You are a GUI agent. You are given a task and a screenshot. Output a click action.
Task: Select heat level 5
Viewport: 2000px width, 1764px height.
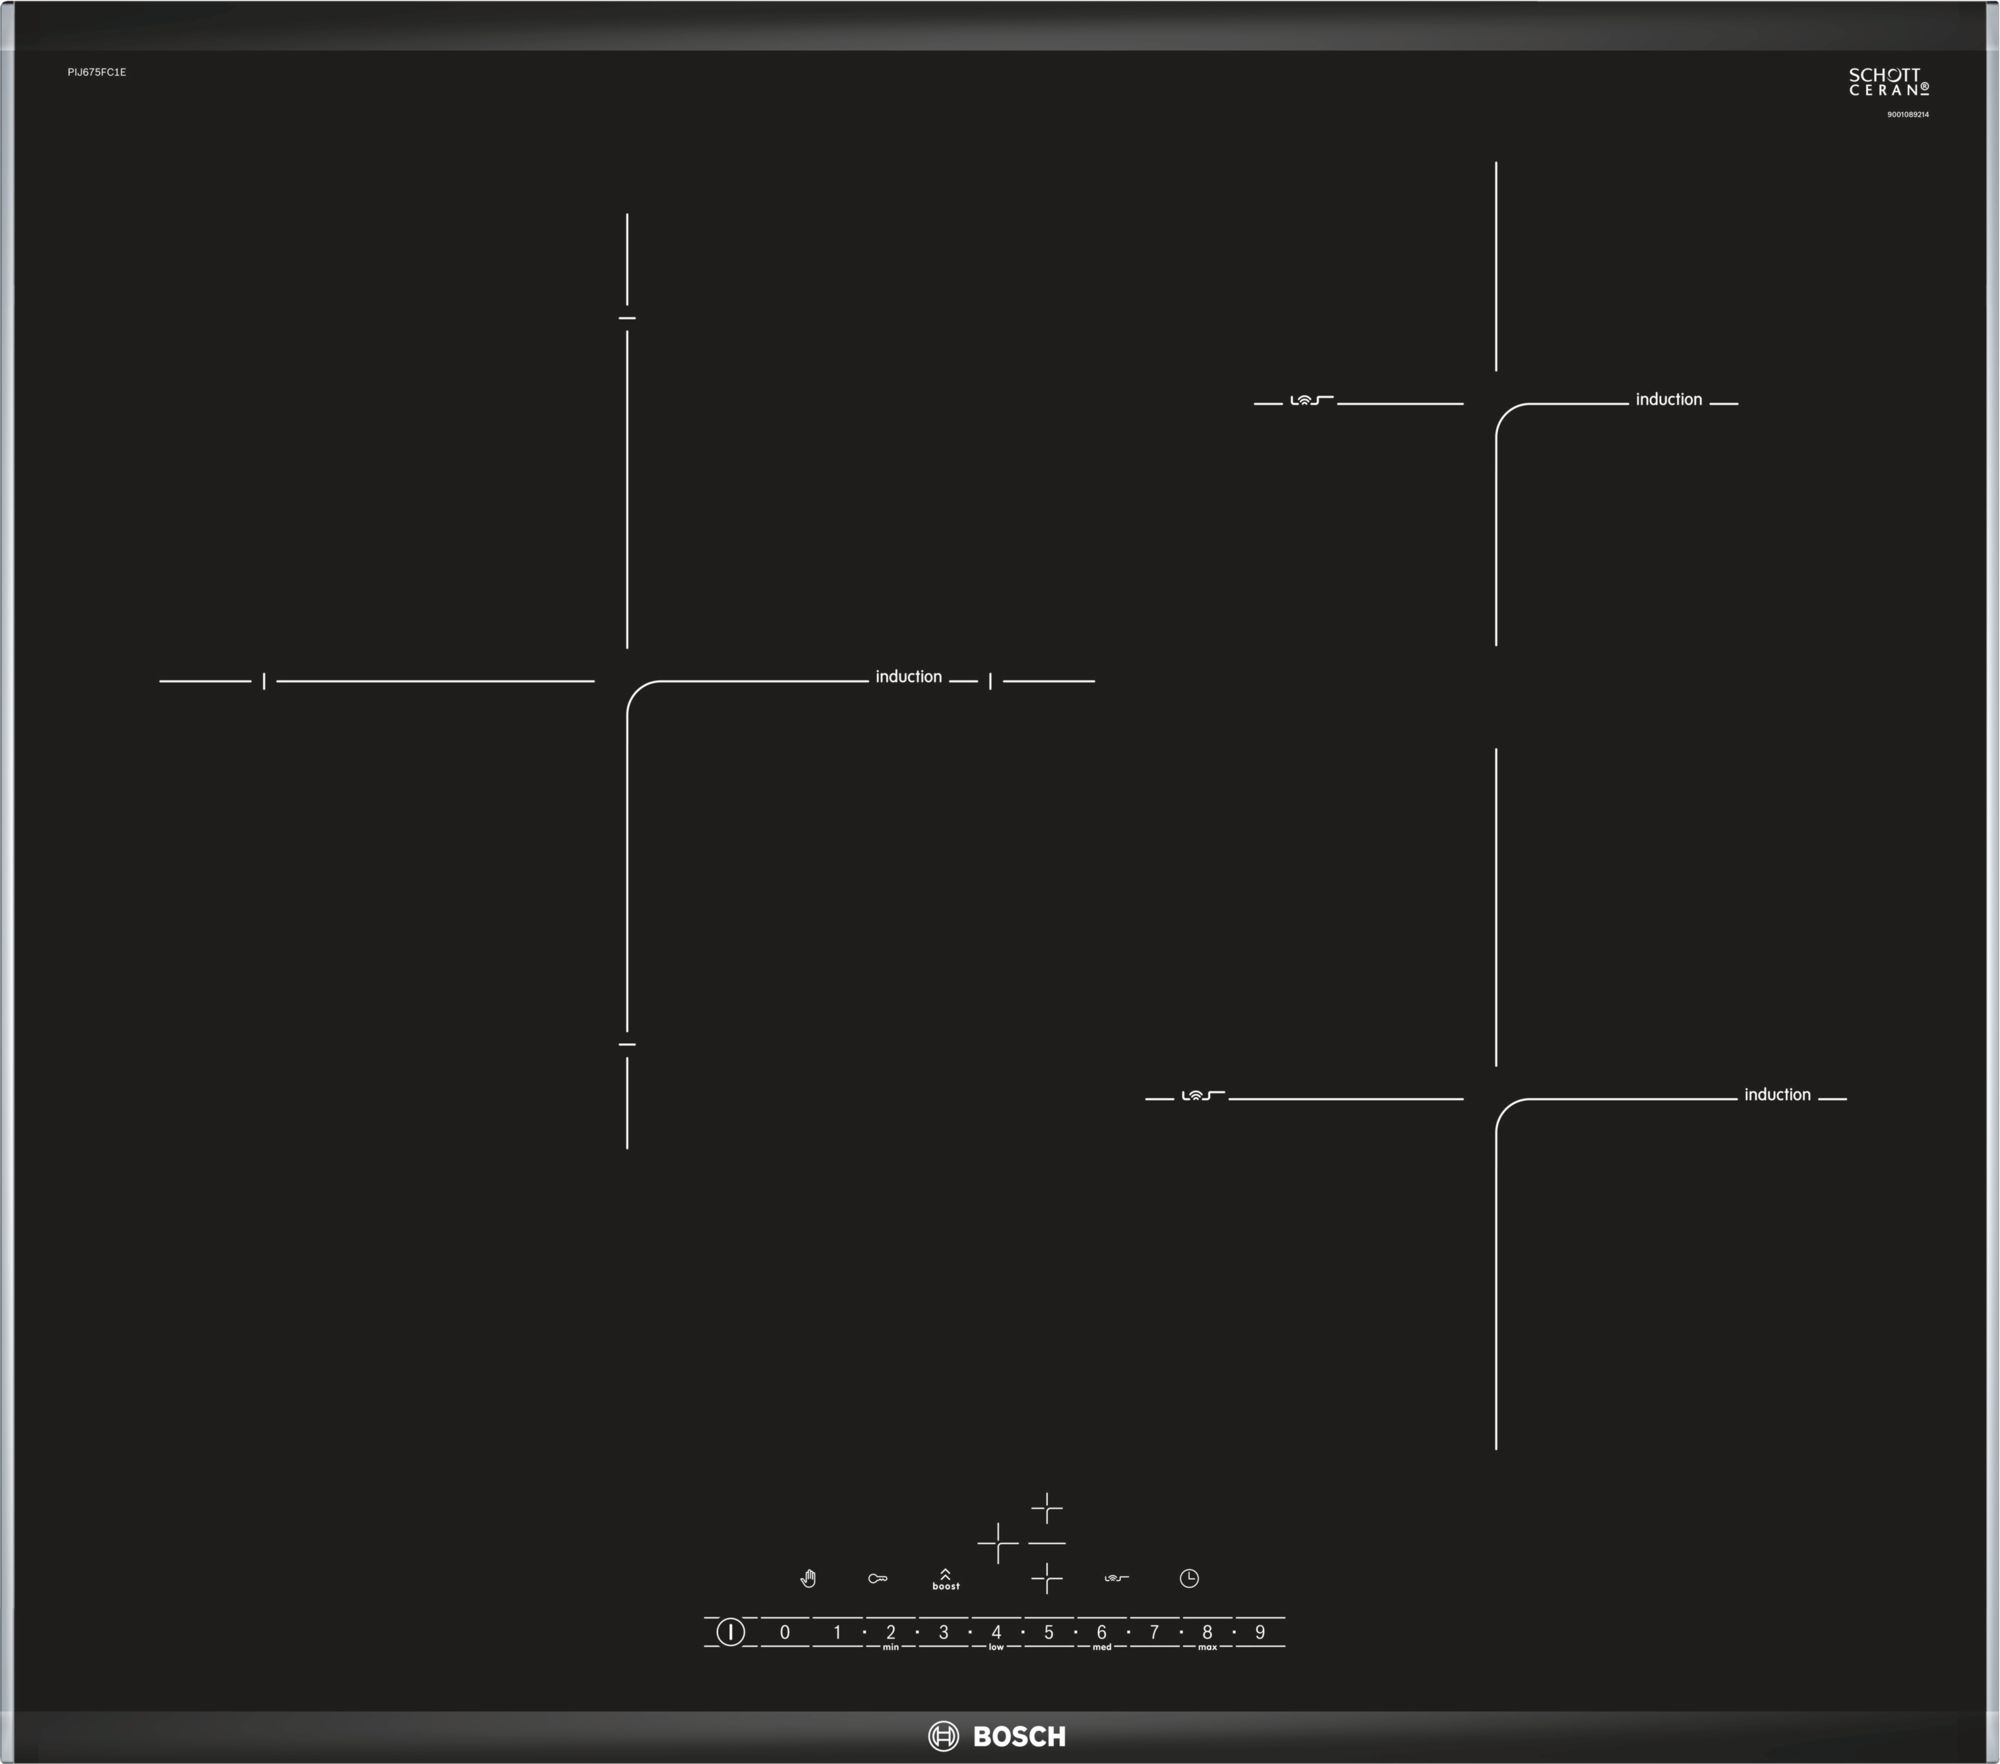(x=1049, y=1632)
